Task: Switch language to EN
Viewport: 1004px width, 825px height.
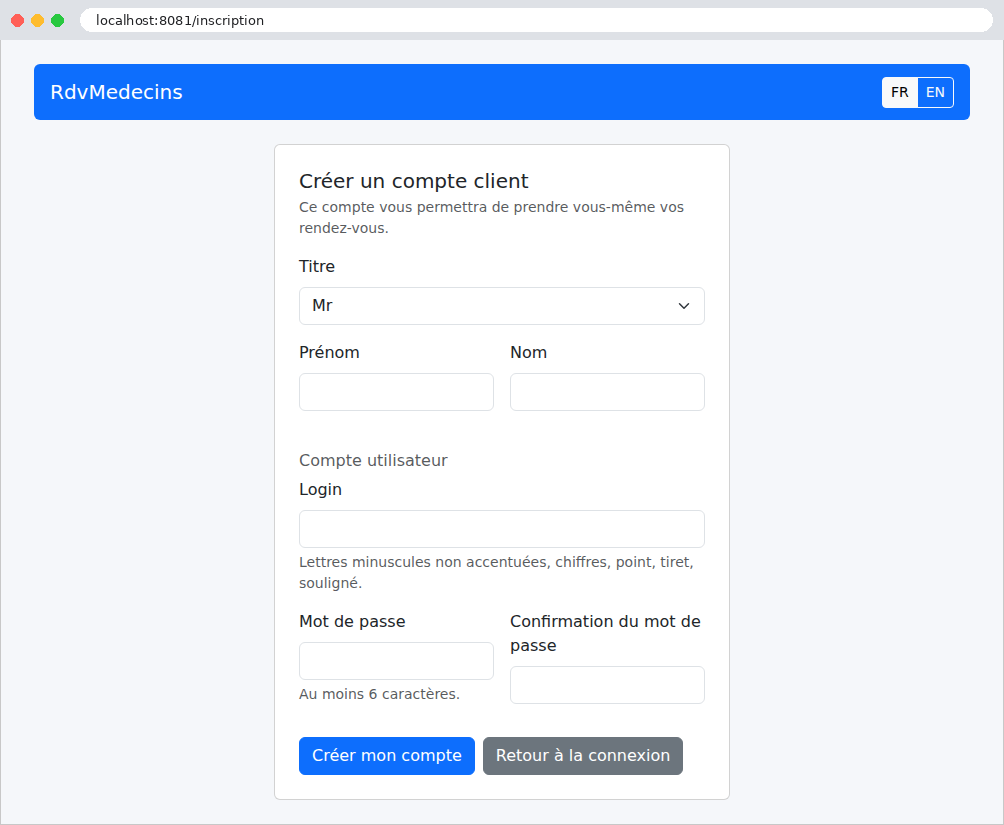Action: pyautogui.click(x=935, y=92)
